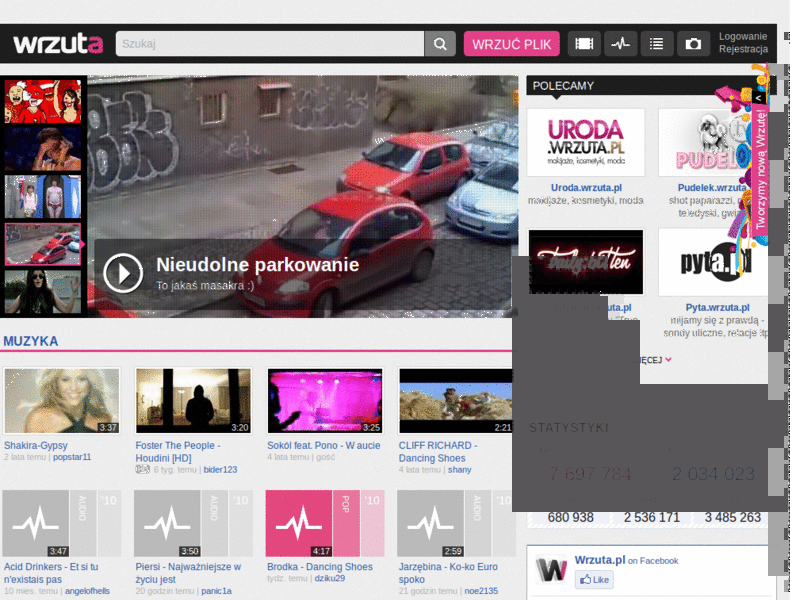
Task: Click Sokół feat. Pono - W aucie link
Action: click(323, 445)
